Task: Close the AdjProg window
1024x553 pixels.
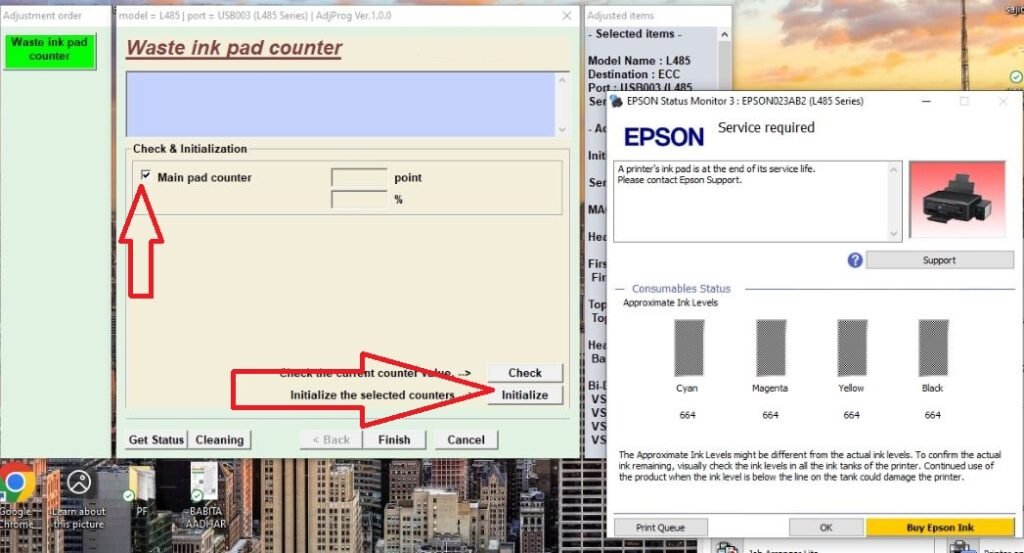Action: tap(566, 16)
